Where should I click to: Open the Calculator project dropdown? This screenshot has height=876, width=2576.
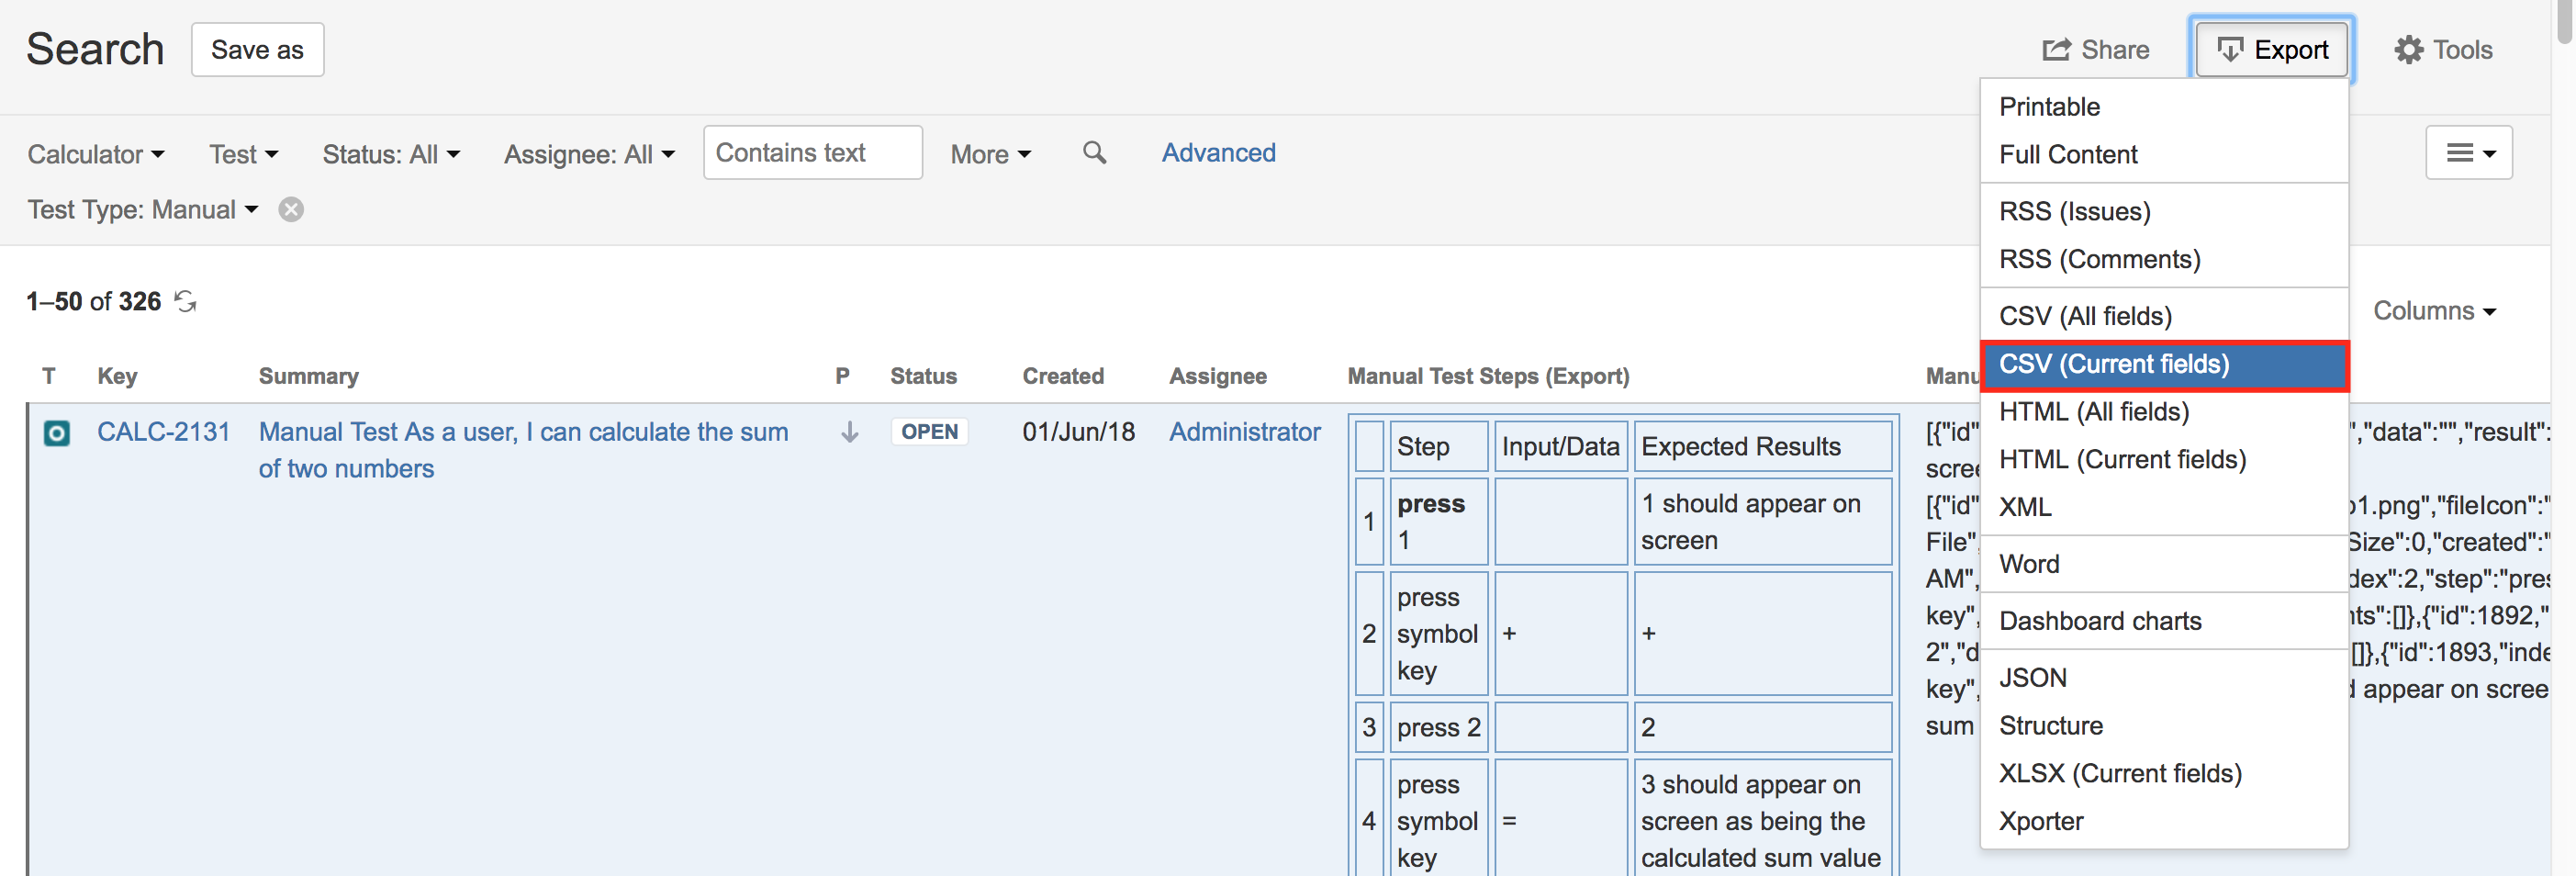(96, 154)
